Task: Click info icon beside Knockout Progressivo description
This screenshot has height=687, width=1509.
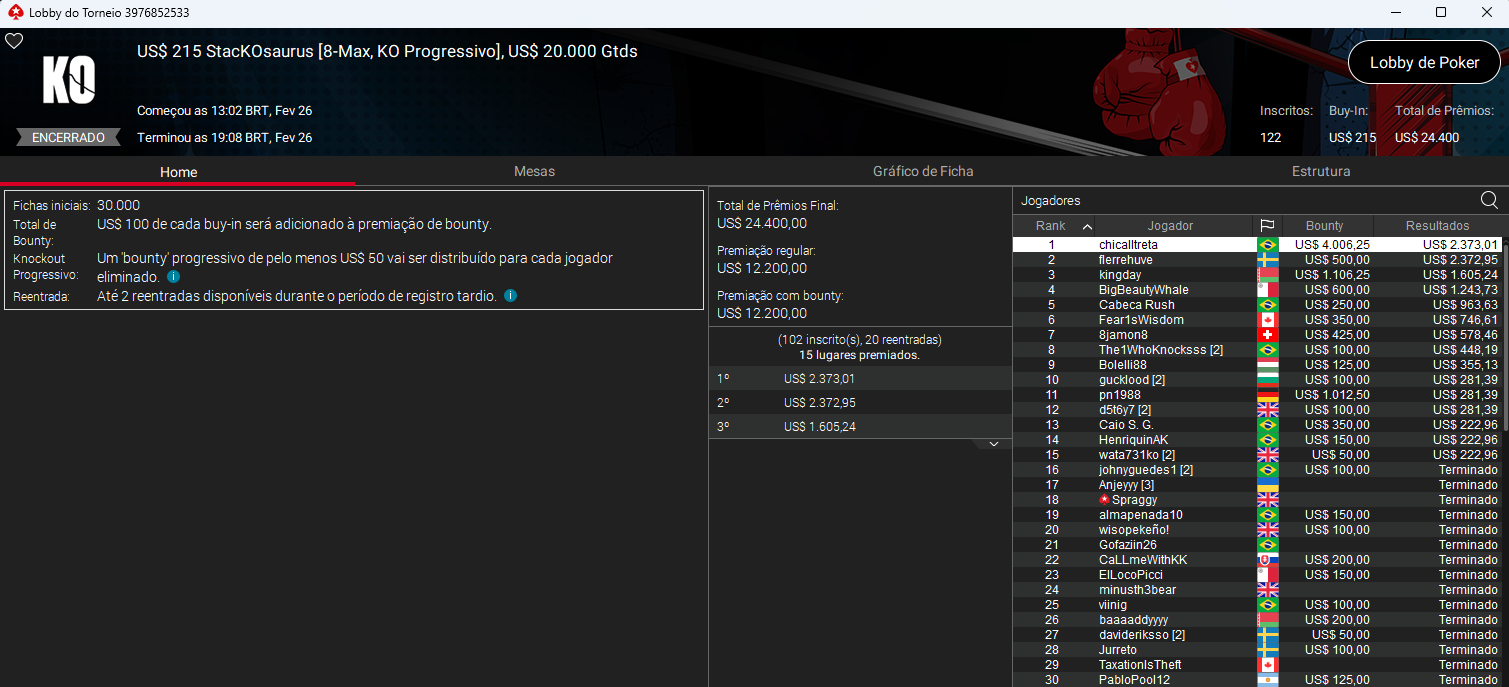Action: click(x=173, y=277)
